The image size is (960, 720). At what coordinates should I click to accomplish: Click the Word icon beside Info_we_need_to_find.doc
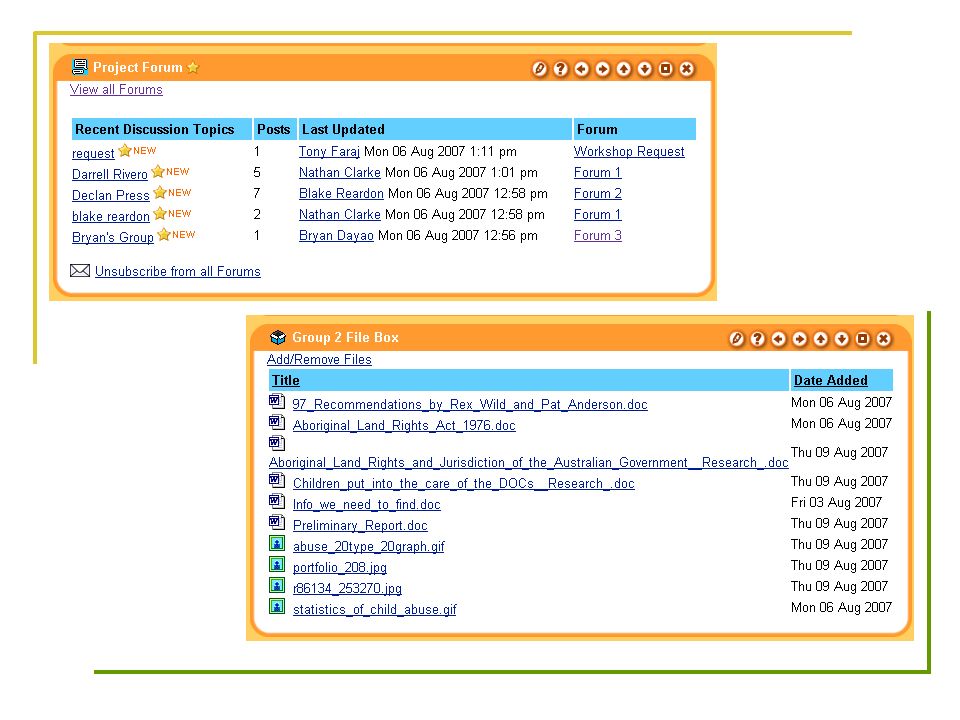tap(277, 501)
